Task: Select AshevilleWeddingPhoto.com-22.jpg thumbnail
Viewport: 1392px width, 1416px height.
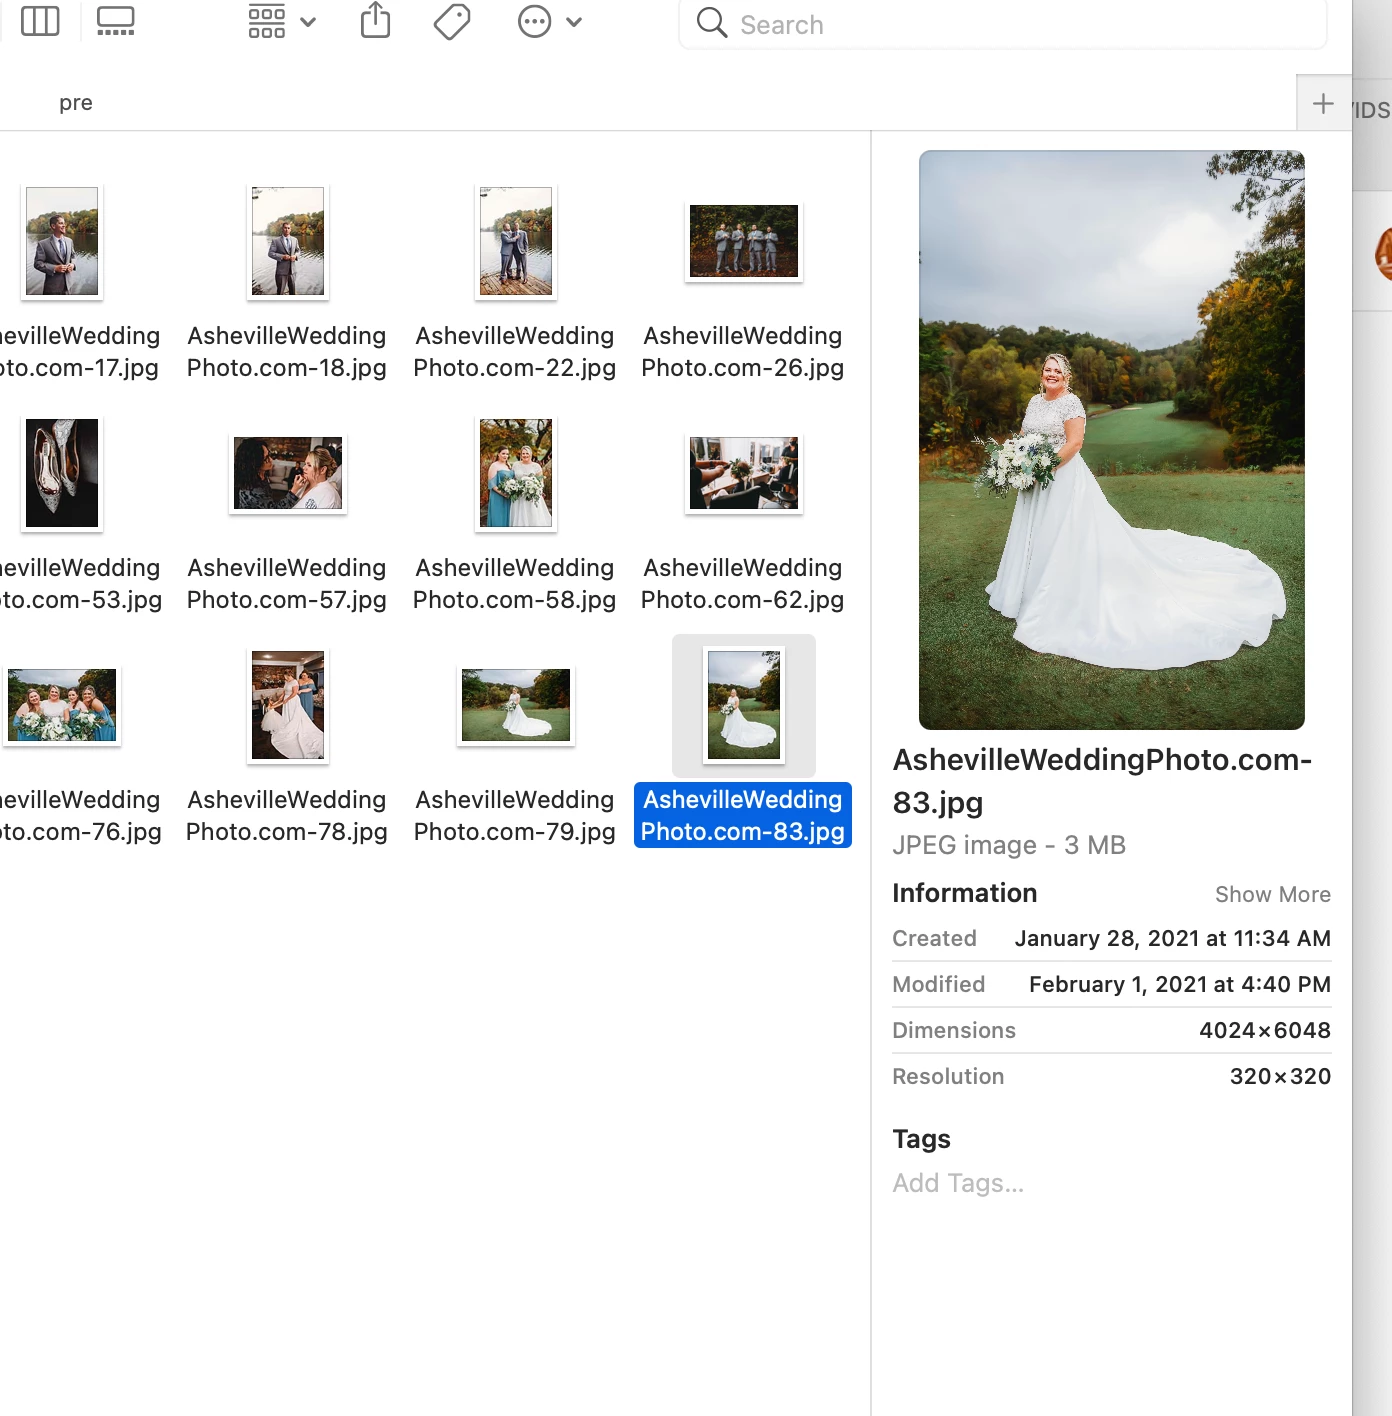Action: (x=516, y=241)
